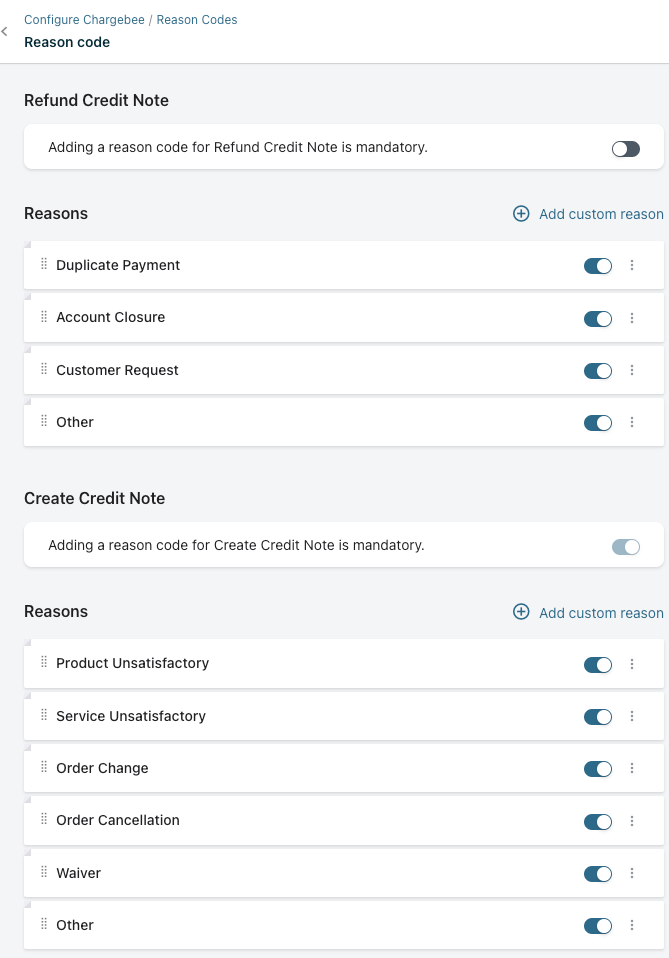Screen dimensions: 669x958
Task: Open the options menu for Service Unsatisfactory
Action: tap(632, 717)
